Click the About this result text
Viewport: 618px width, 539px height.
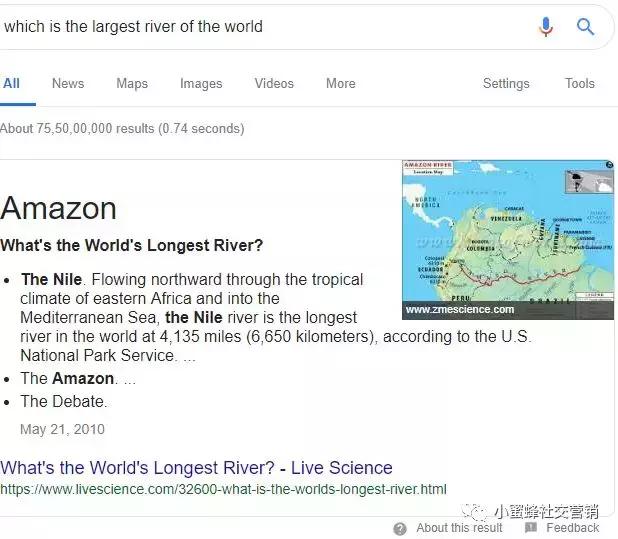pyautogui.click(x=459, y=528)
